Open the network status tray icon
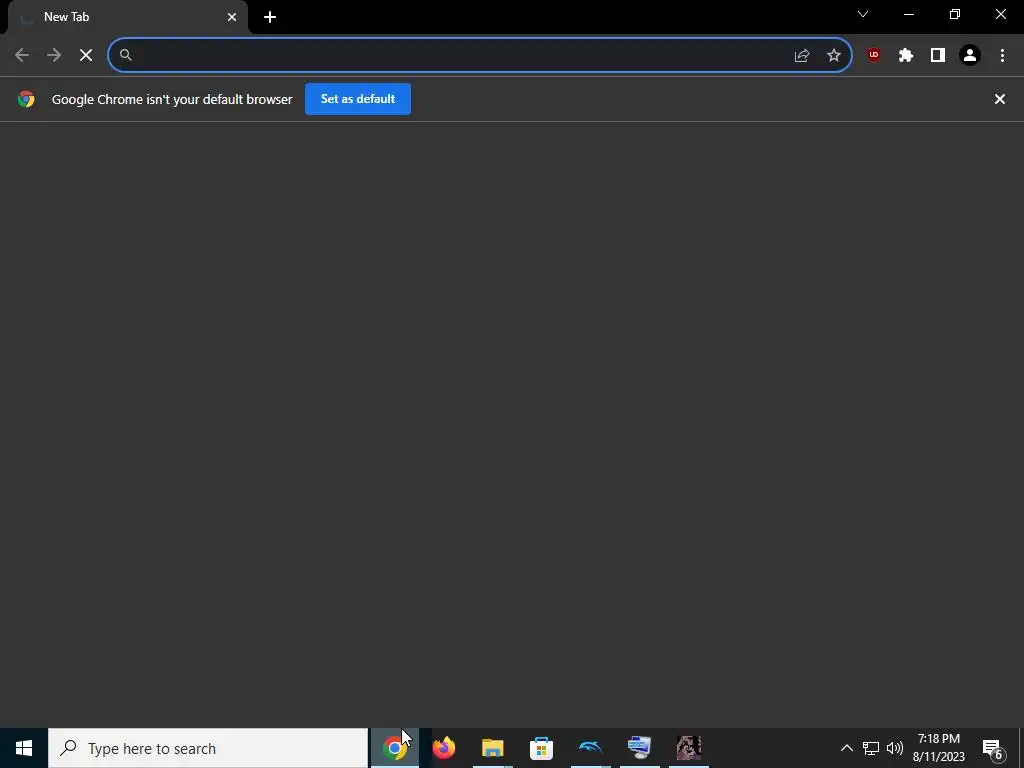Image resolution: width=1024 pixels, height=768 pixels. pos(871,748)
